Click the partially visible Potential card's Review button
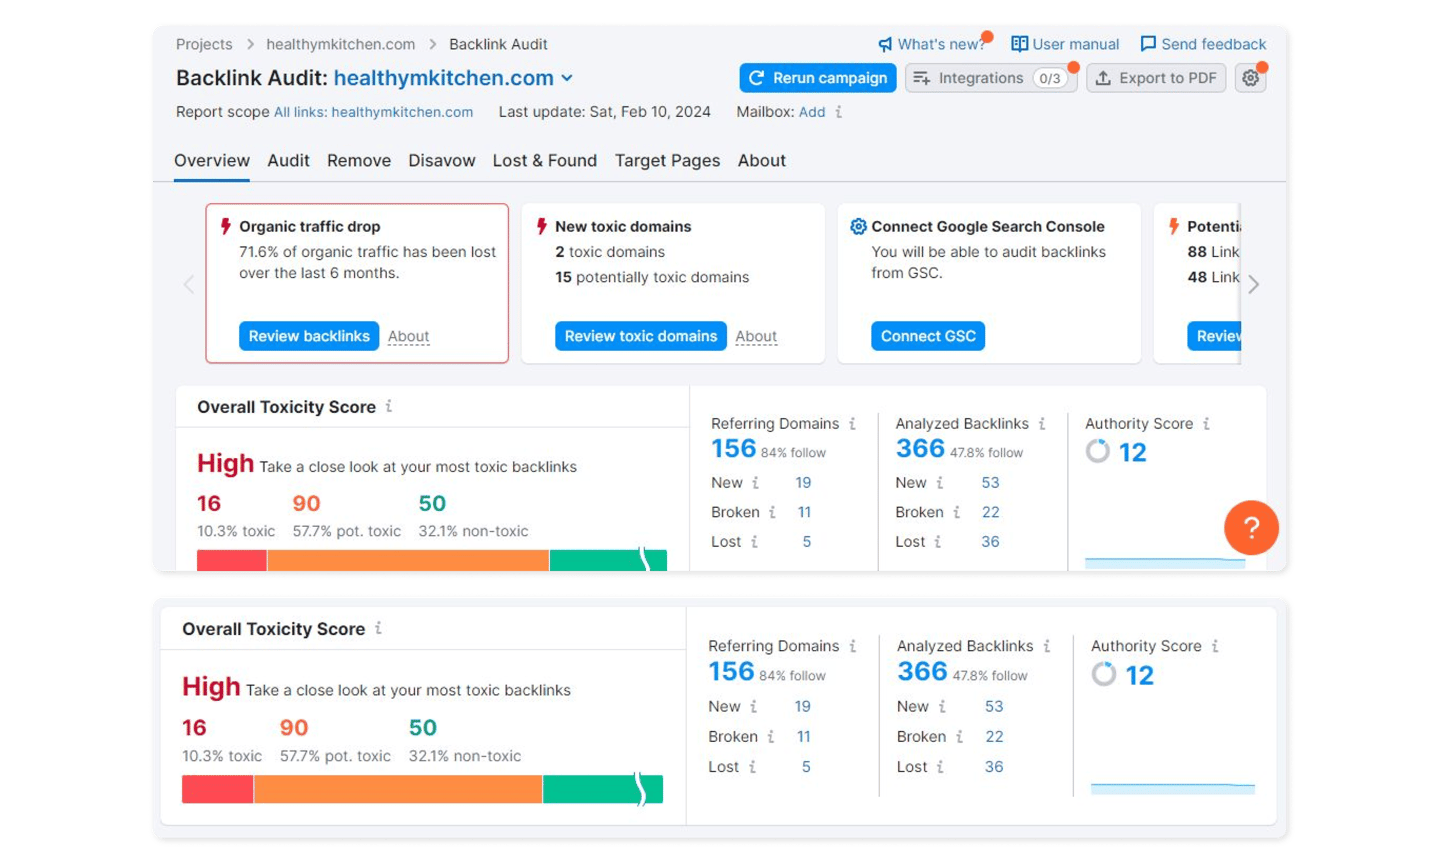 [1214, 336]
